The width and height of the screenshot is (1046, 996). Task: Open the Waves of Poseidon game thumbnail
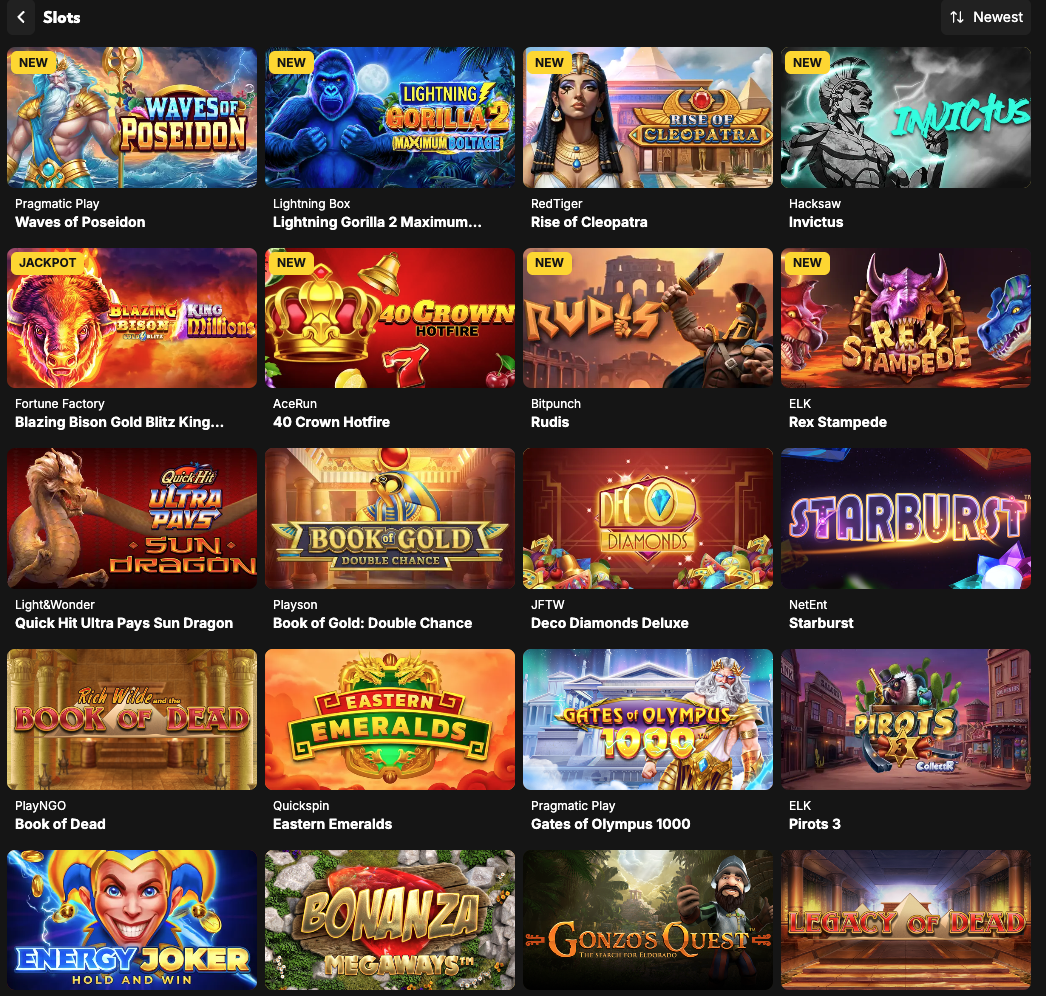click(x=132, y=117)
